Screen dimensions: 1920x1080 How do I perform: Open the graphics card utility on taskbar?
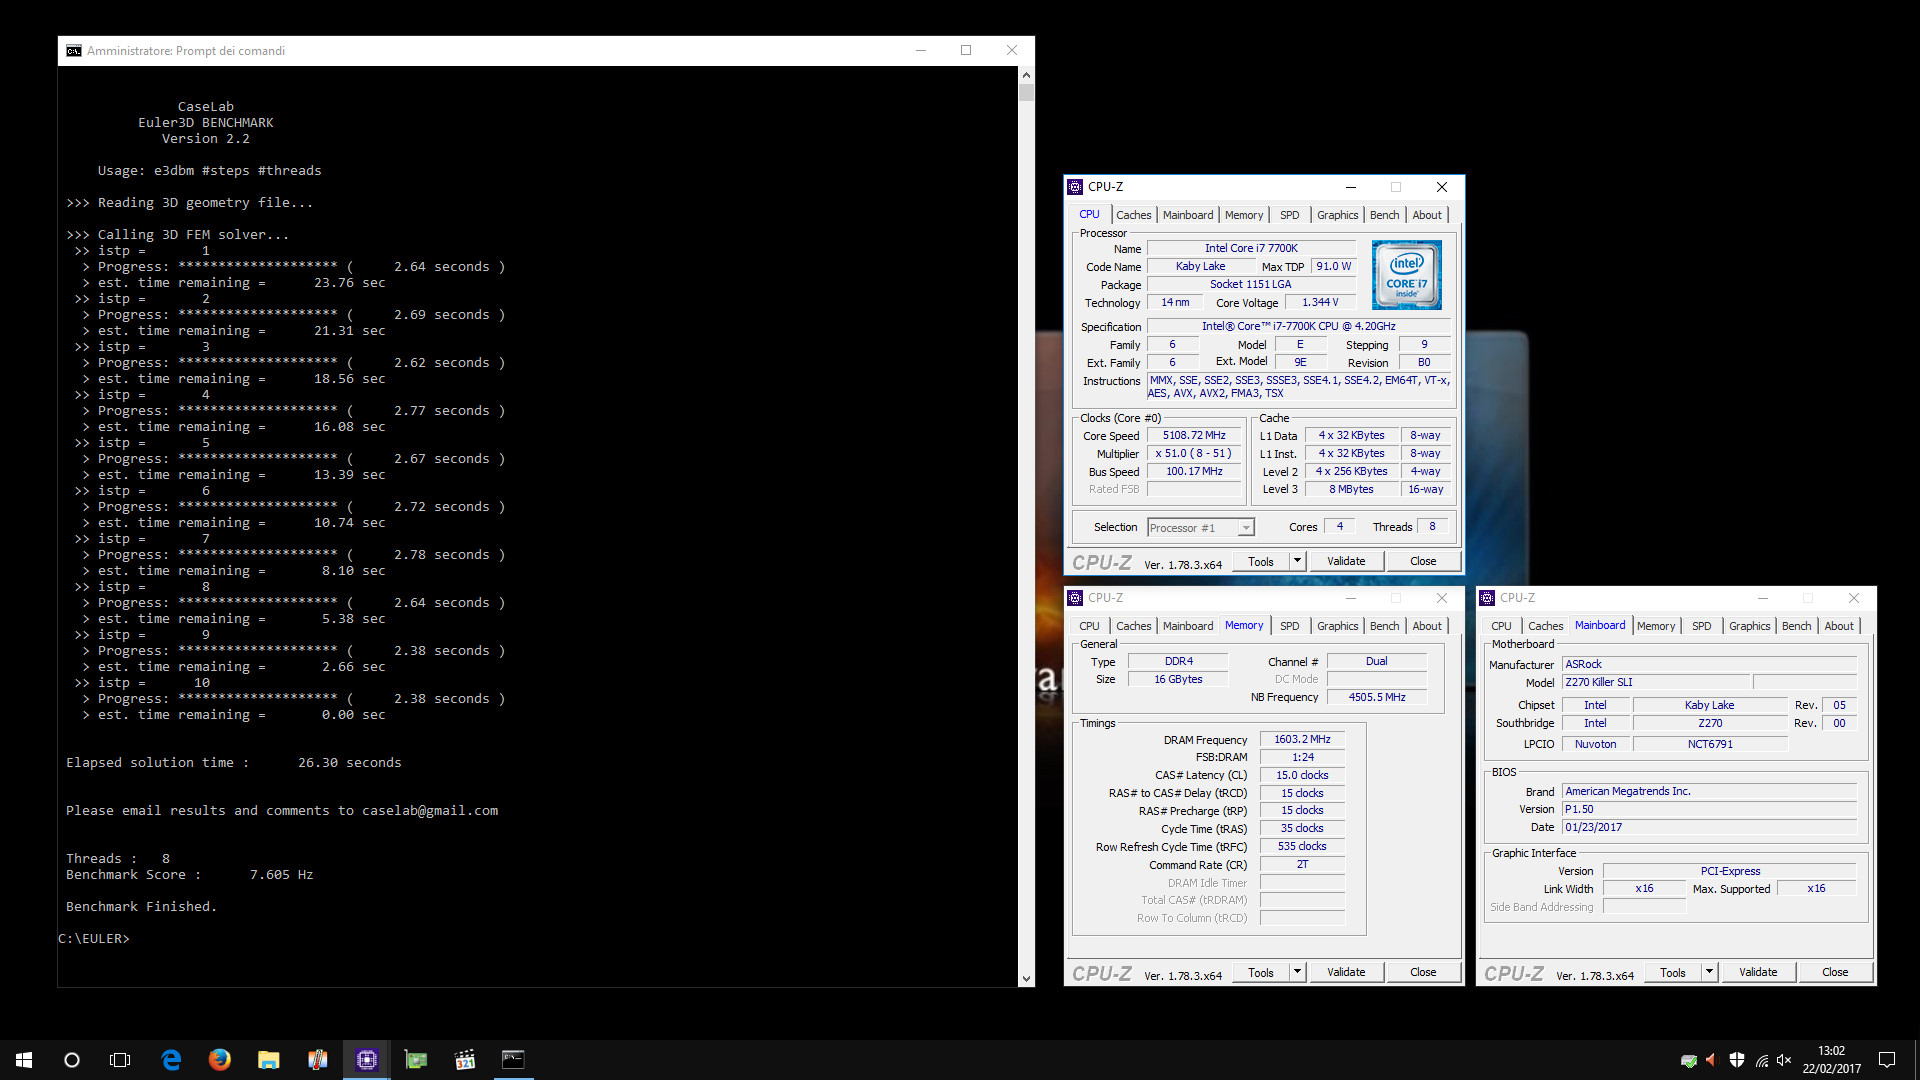tap(415, 1060)
